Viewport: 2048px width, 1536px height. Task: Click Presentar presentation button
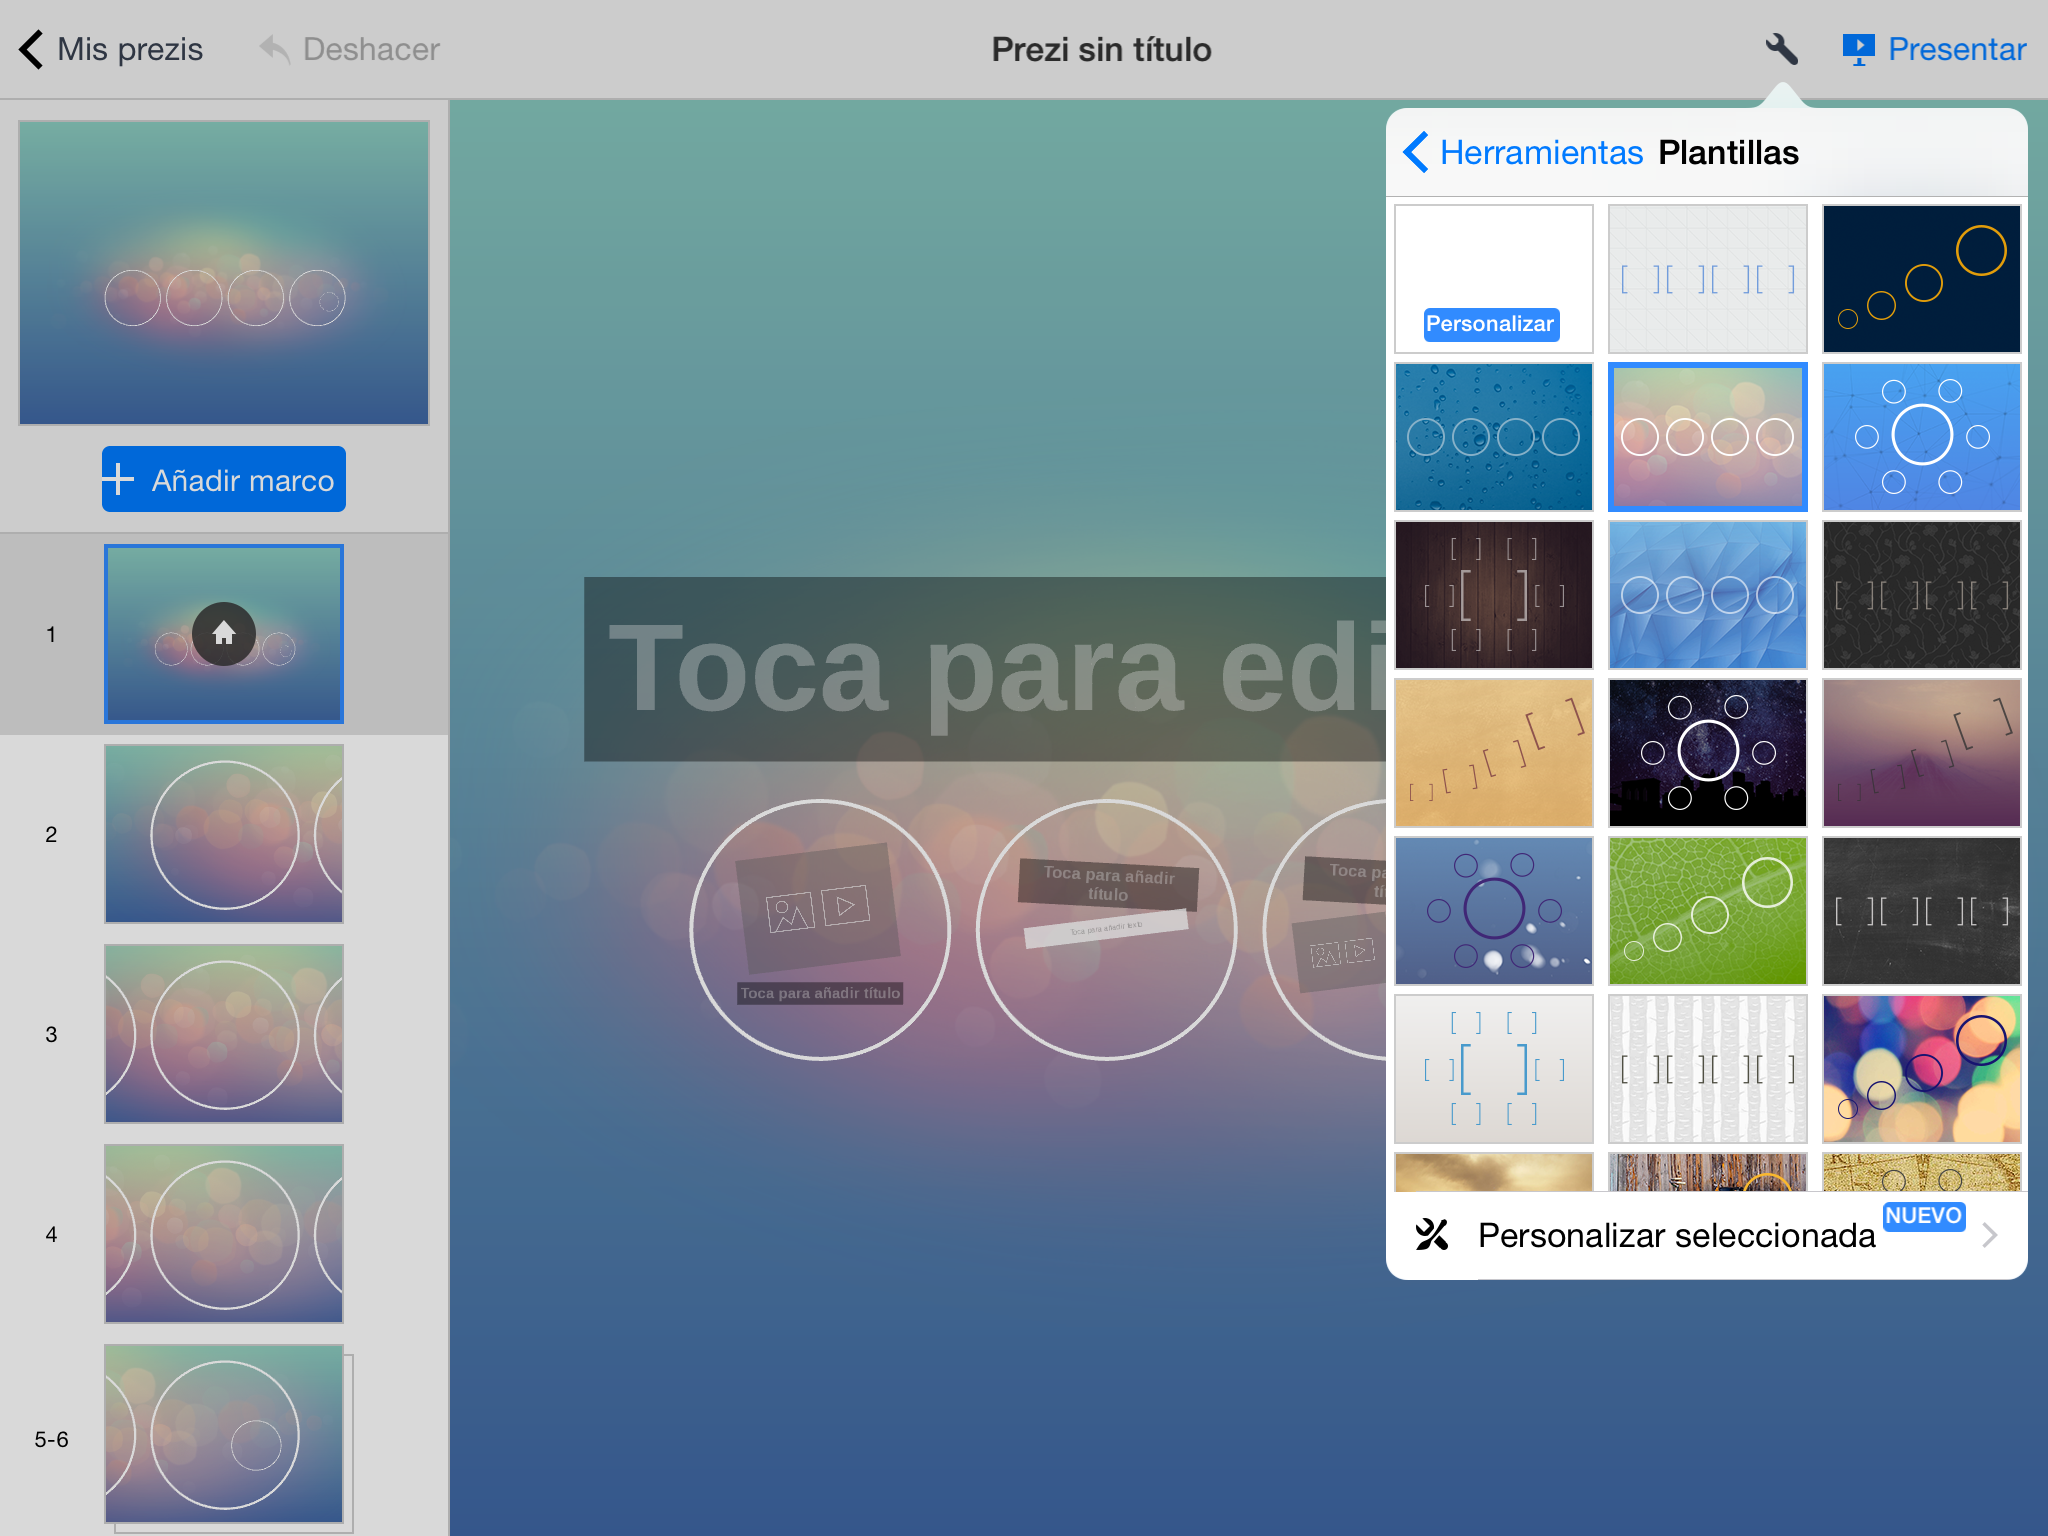pyautogui.click(x=1935, y=48)
